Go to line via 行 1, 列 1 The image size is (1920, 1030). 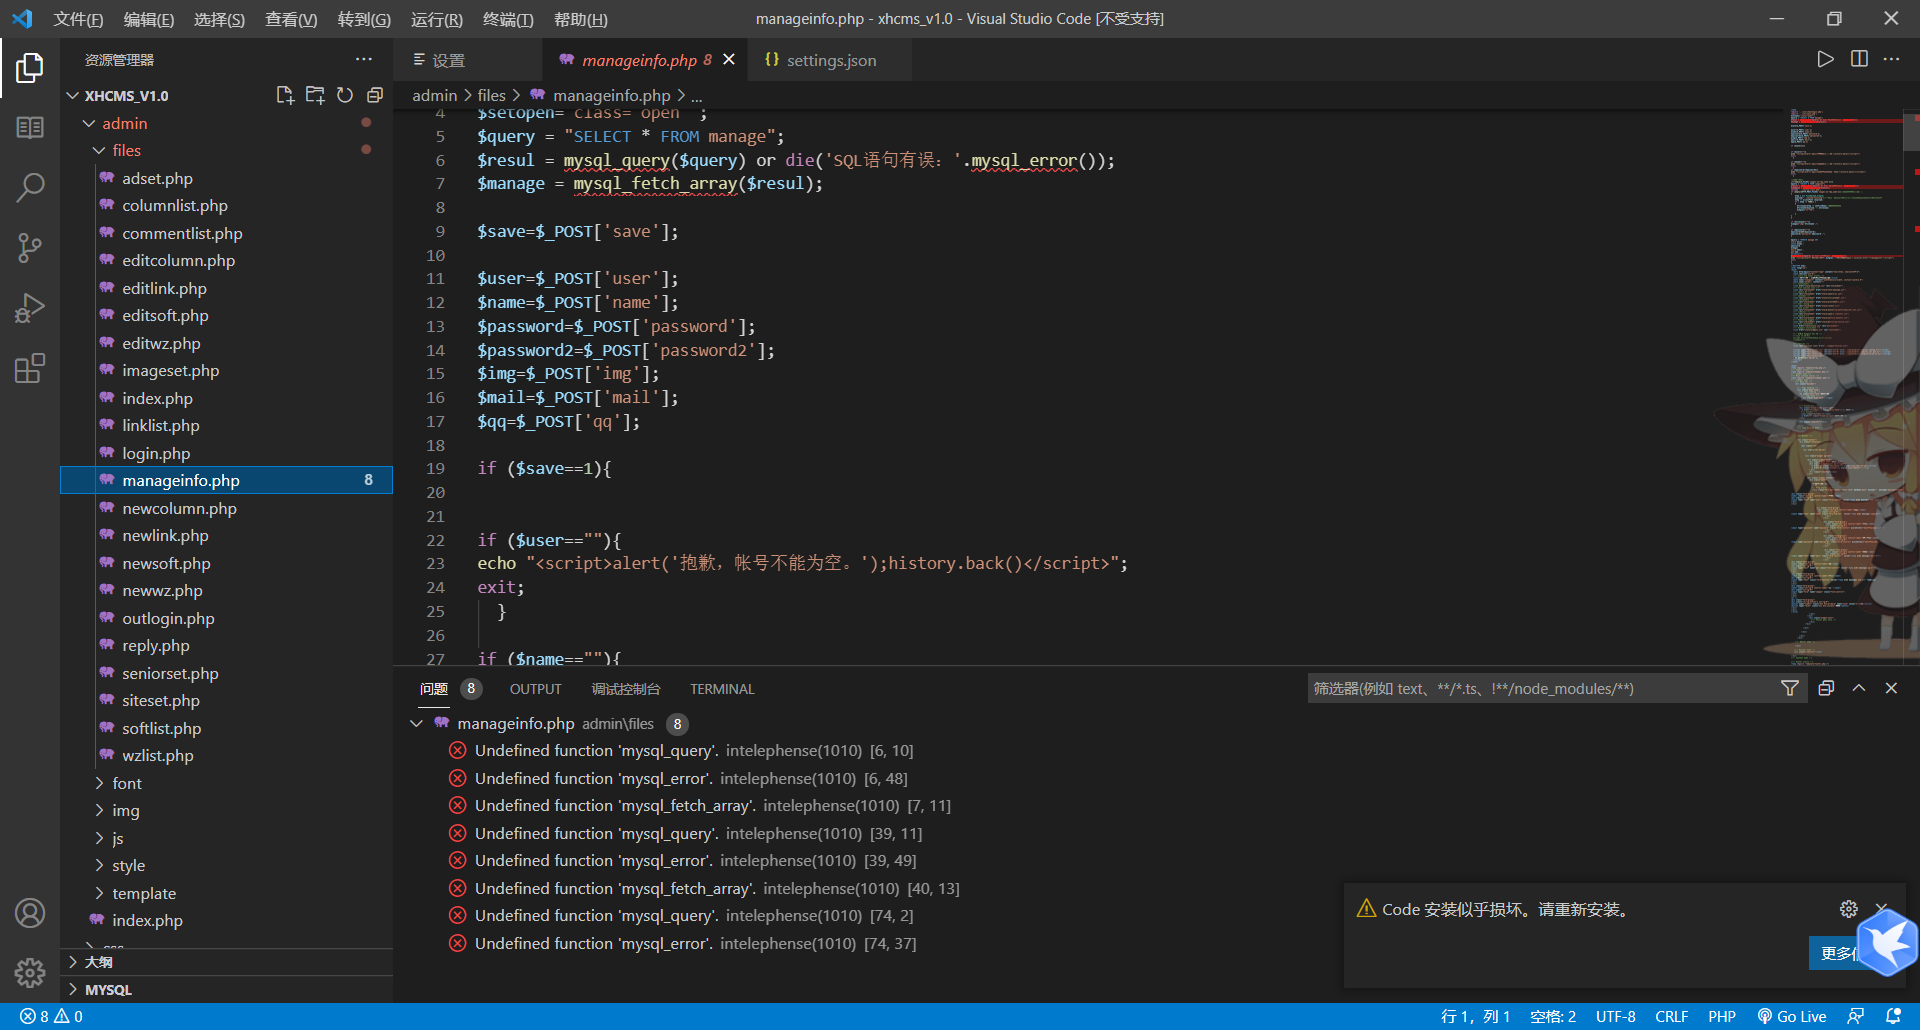point(1475,1016)
